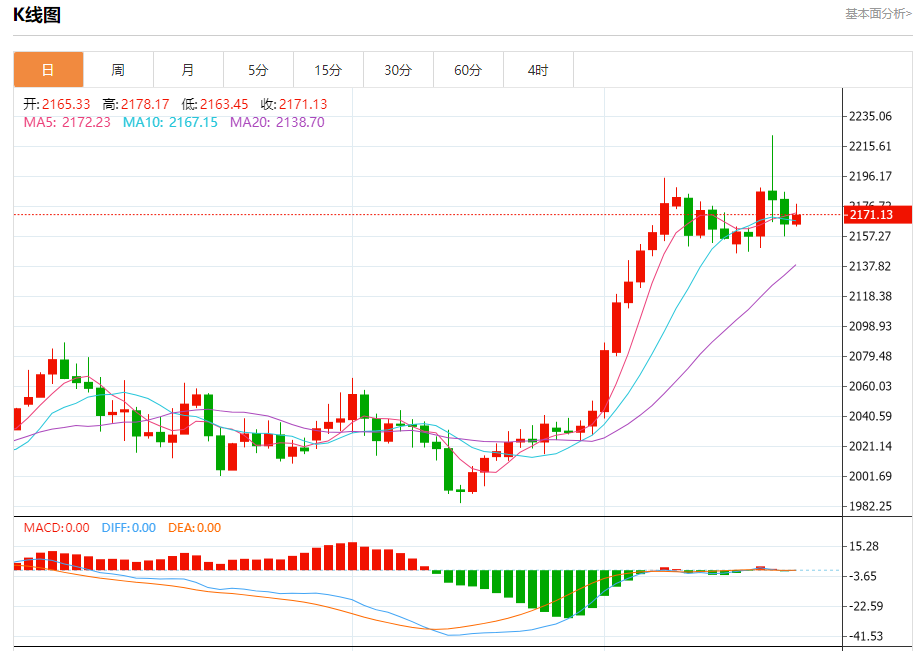Open the 5分 interval tab
The width and height of the screenshot is (922, 651).
(258, 70)
